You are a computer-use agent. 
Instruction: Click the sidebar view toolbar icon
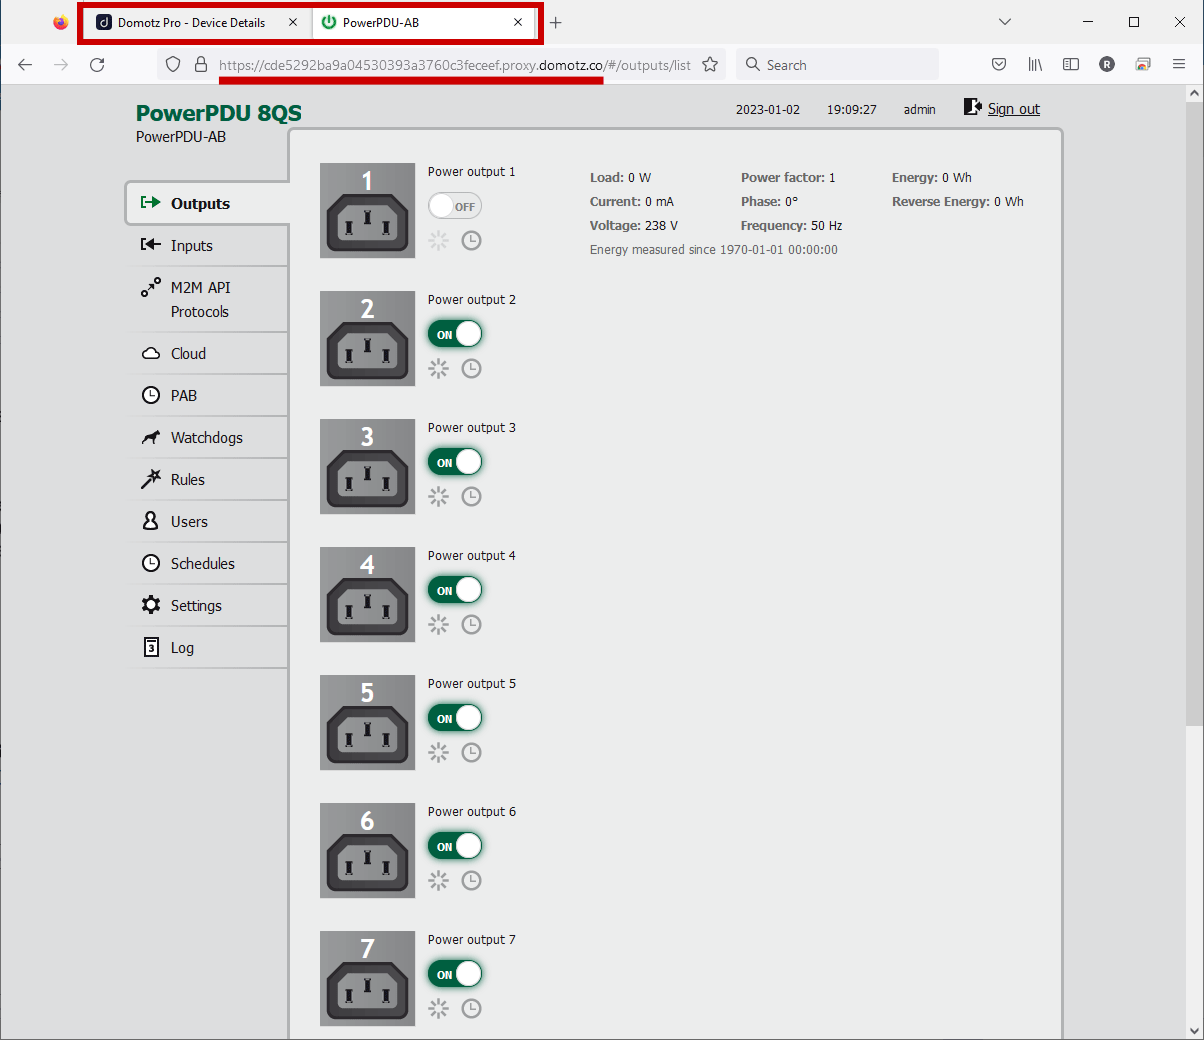[1071, 65]
